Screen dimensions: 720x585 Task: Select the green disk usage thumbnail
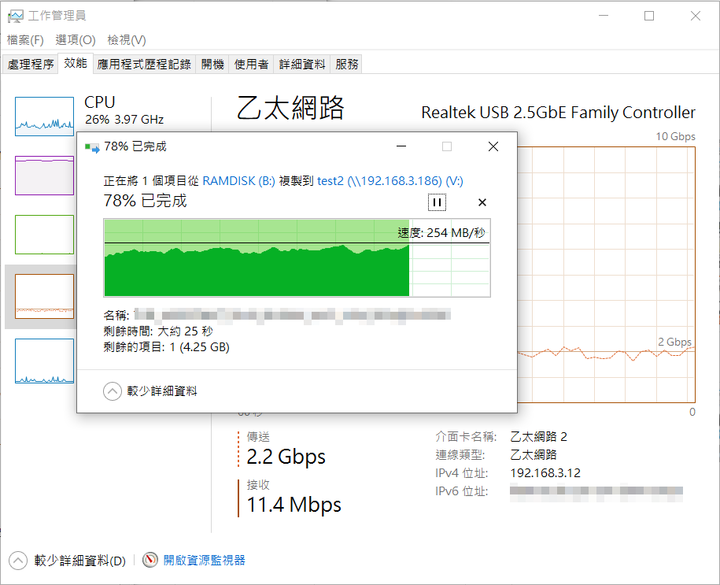coord(44,235)
